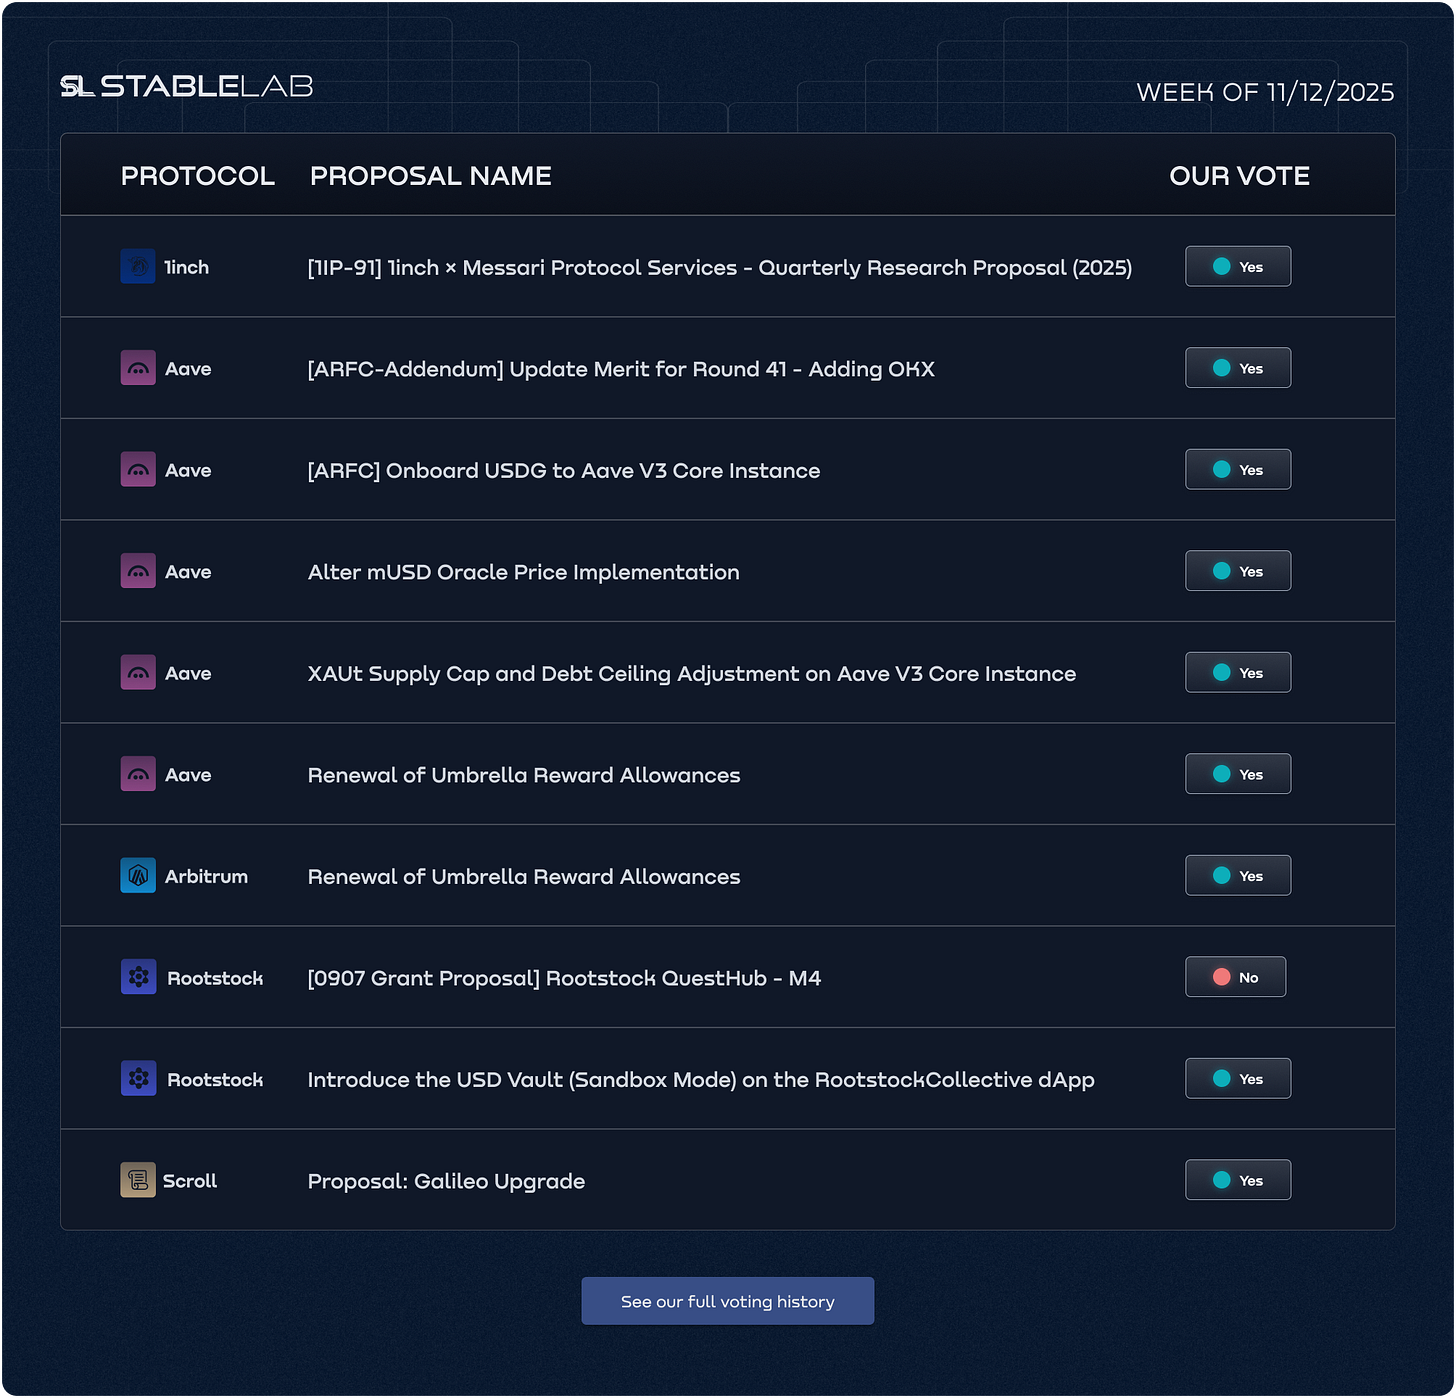The image size is (1456, 1398).
Task: Click No vote for Rootstock QuestHub M4
Action: 1235,977
